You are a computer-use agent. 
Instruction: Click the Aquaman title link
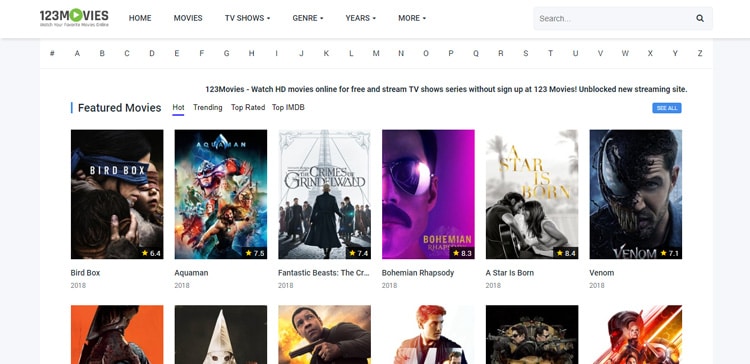tap(191, 273)
